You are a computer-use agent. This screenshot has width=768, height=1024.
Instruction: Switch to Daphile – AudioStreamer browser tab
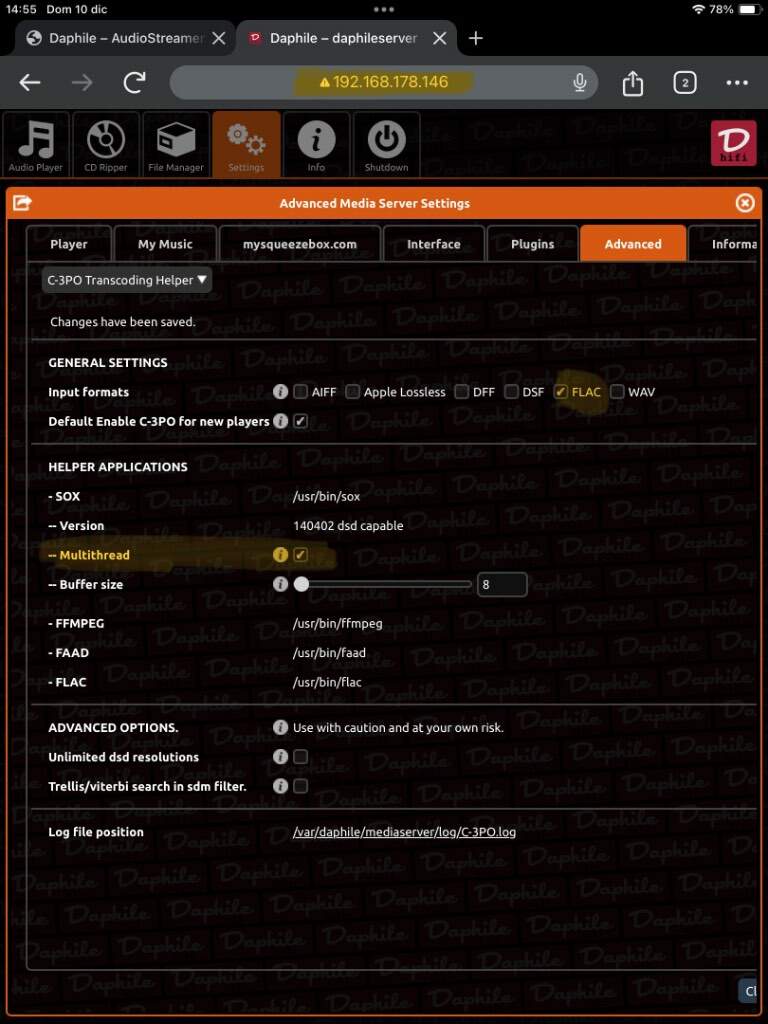(x=126, y=39)
